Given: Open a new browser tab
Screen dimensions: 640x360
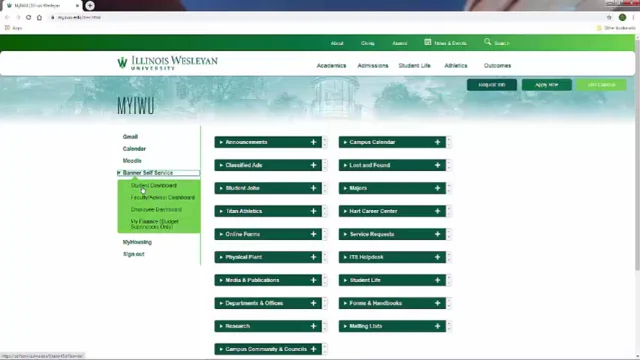Looking at the screenshot, I should [x=90, y=6].
